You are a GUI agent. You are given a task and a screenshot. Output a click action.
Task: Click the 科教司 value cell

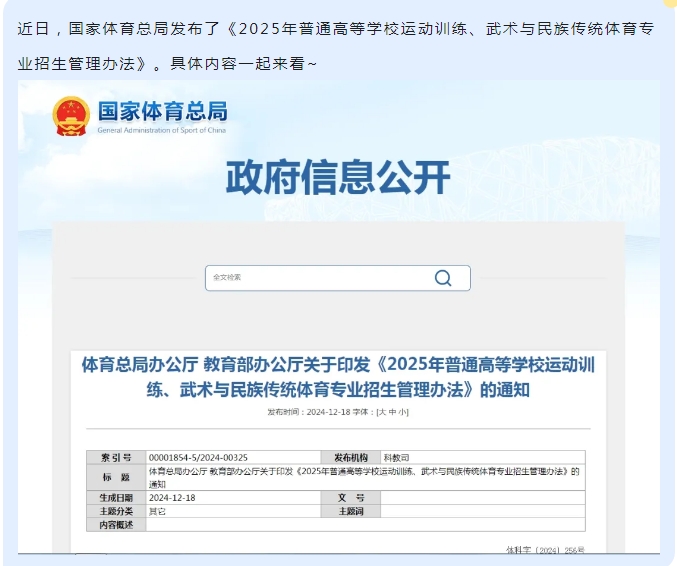point(483,458)
